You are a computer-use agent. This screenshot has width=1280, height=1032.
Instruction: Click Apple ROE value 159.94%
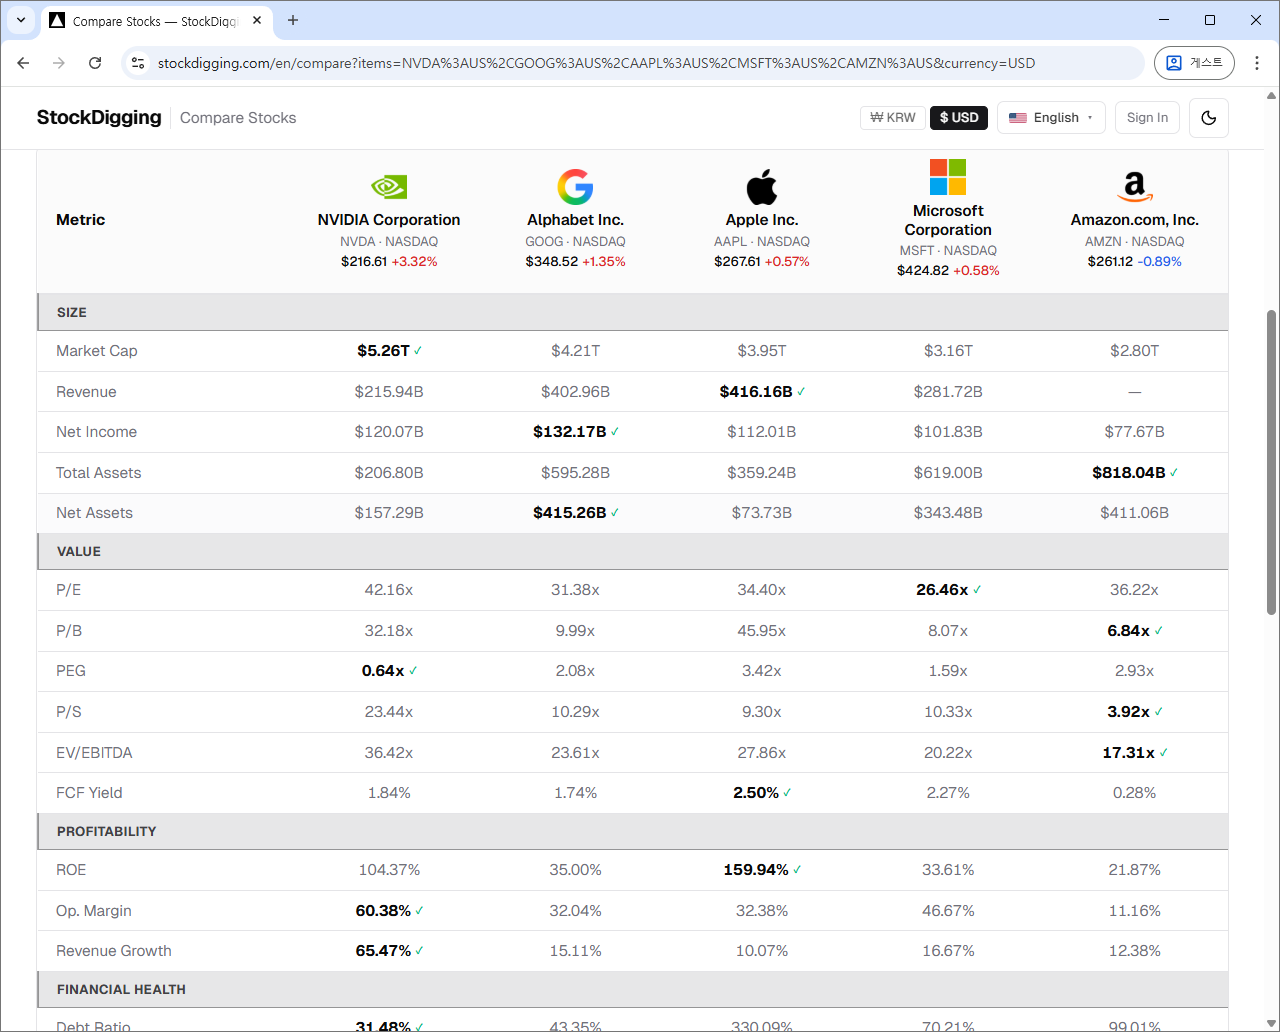[756, 870]
